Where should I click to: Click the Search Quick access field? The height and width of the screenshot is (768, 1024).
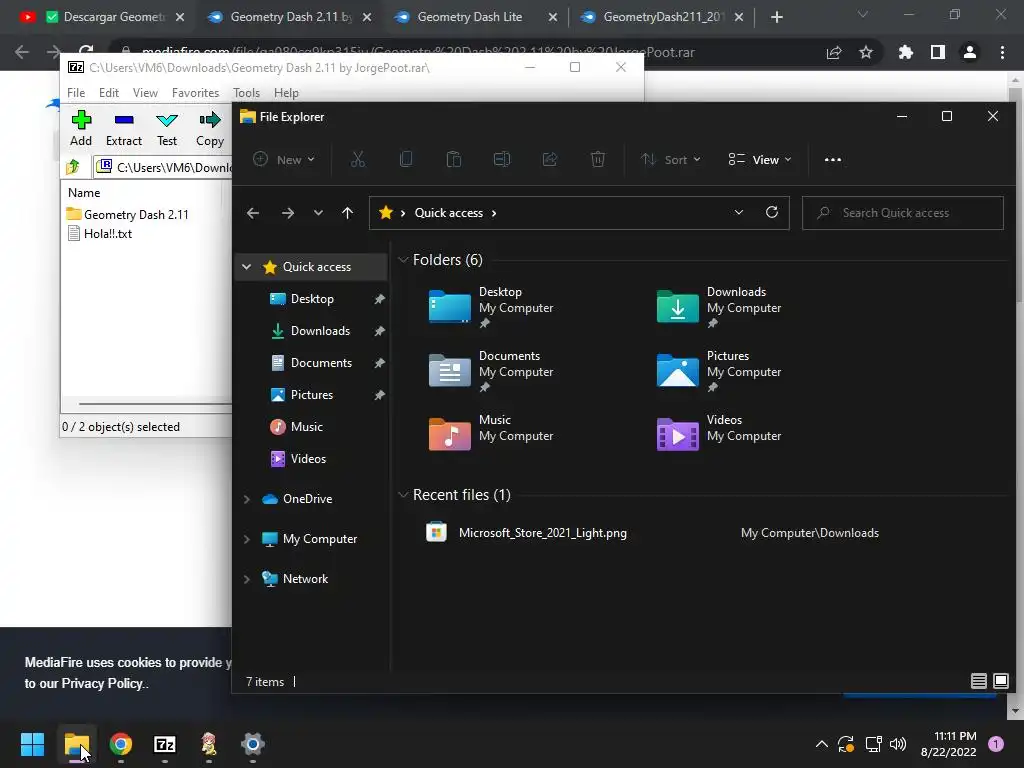pos(903,213)
